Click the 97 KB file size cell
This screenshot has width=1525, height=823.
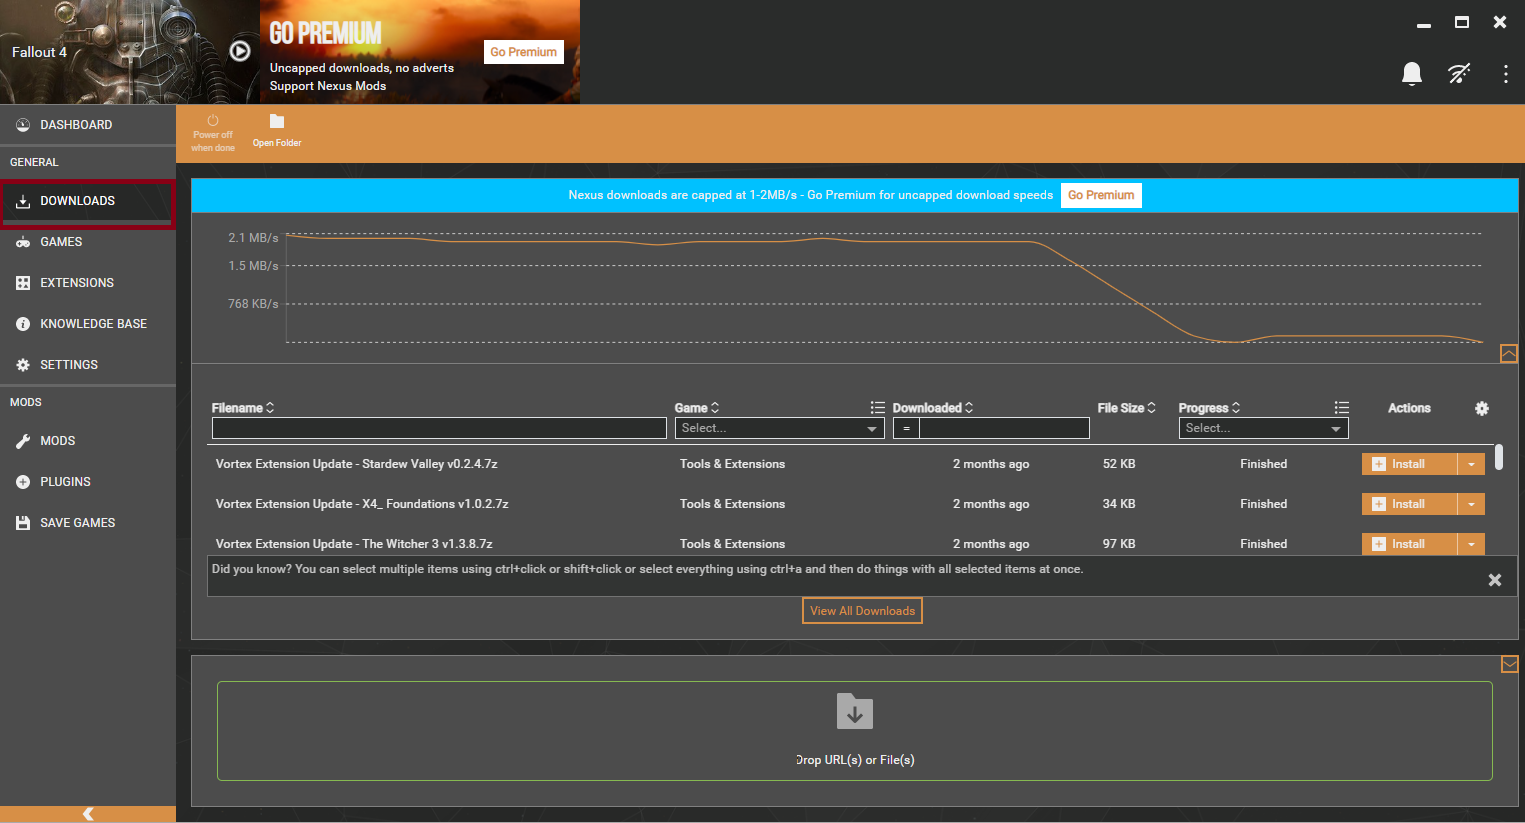(1119, 544)
